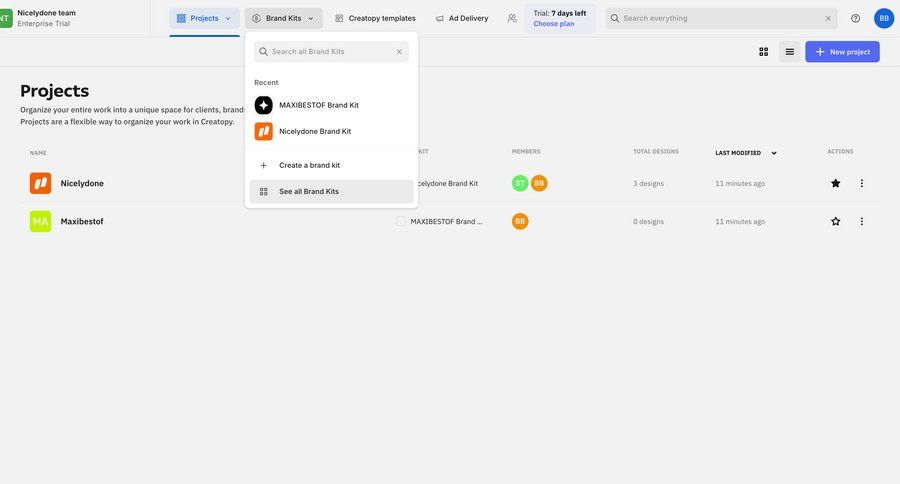Click the BB member avatar in Maxibestof row
The height and width of the screenshot is (484, 900).
[x=520, y=221]
